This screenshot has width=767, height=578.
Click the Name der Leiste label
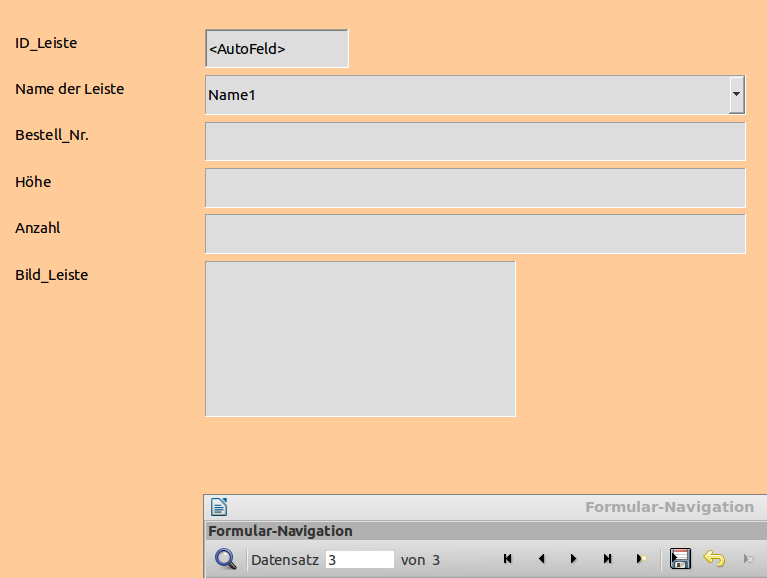click(69, 89)
